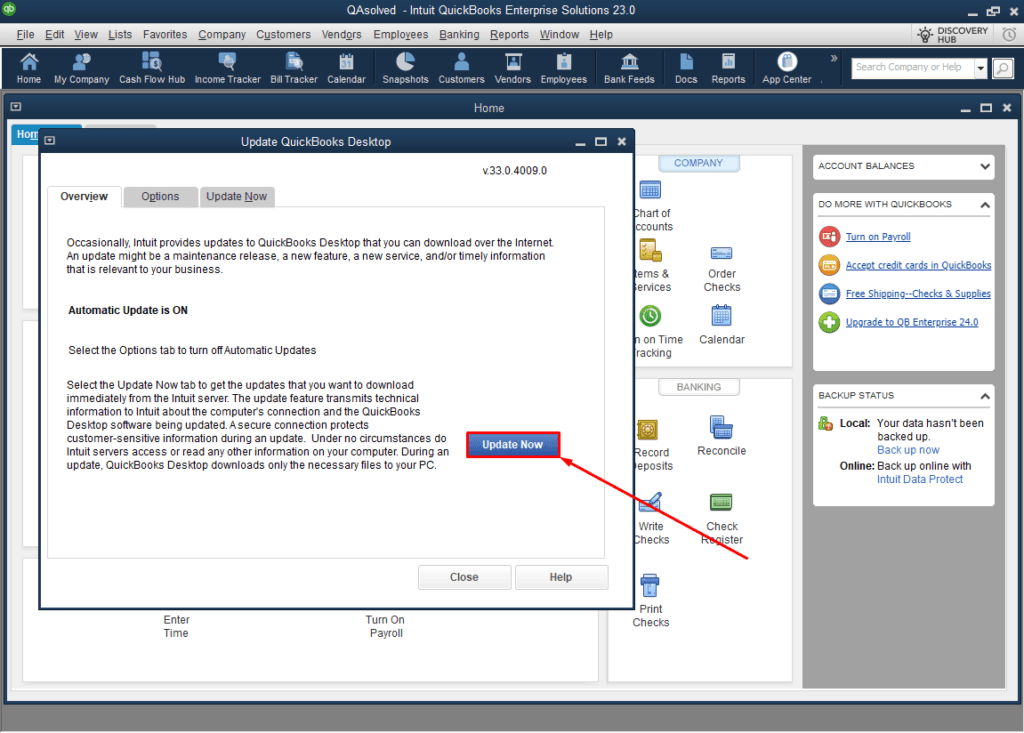
Task: Open the Calendar from the toolbar
Action: click(346, 67)
